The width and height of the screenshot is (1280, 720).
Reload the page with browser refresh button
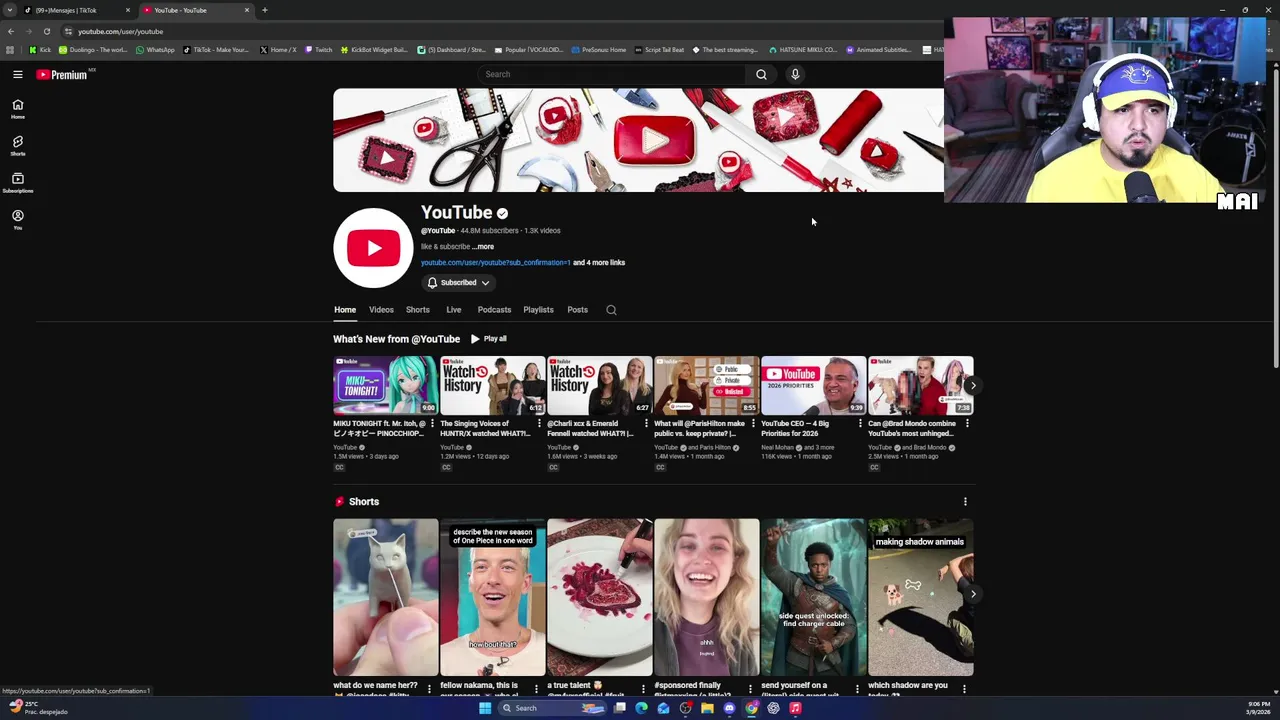[x=46, y=31]
